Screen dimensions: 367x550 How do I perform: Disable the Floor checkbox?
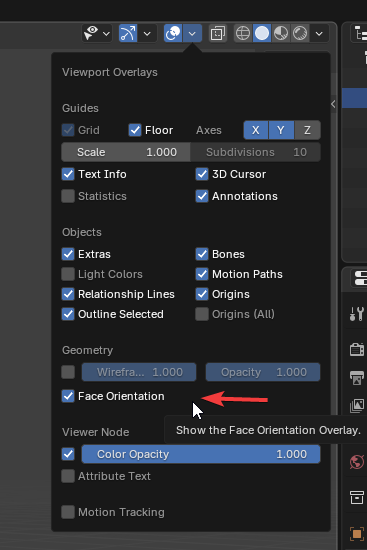point(135,130)
